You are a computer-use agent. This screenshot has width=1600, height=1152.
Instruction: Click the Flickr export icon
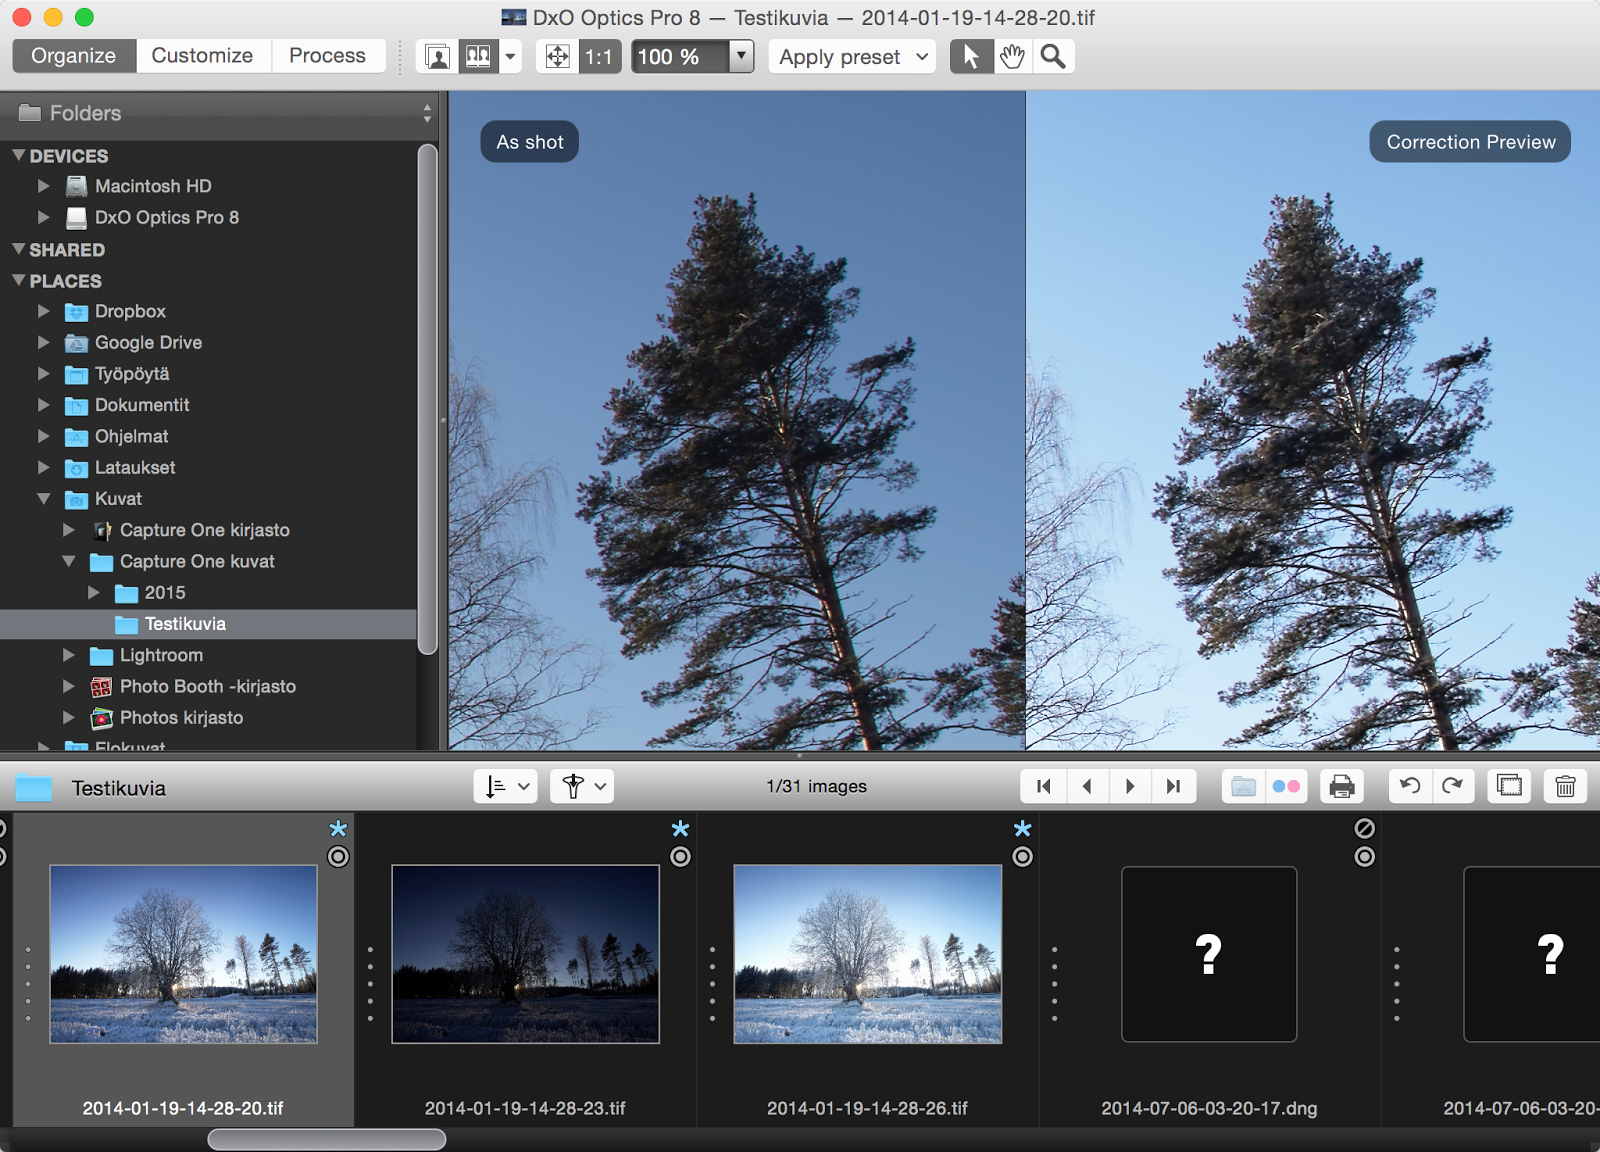tap(1286, 787)
